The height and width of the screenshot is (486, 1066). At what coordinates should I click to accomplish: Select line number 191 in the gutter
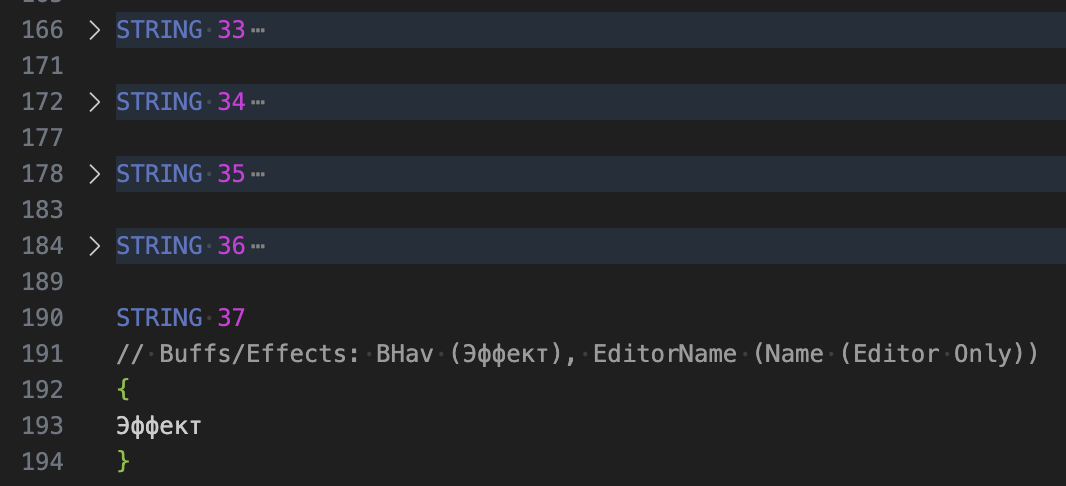[42, 354]
